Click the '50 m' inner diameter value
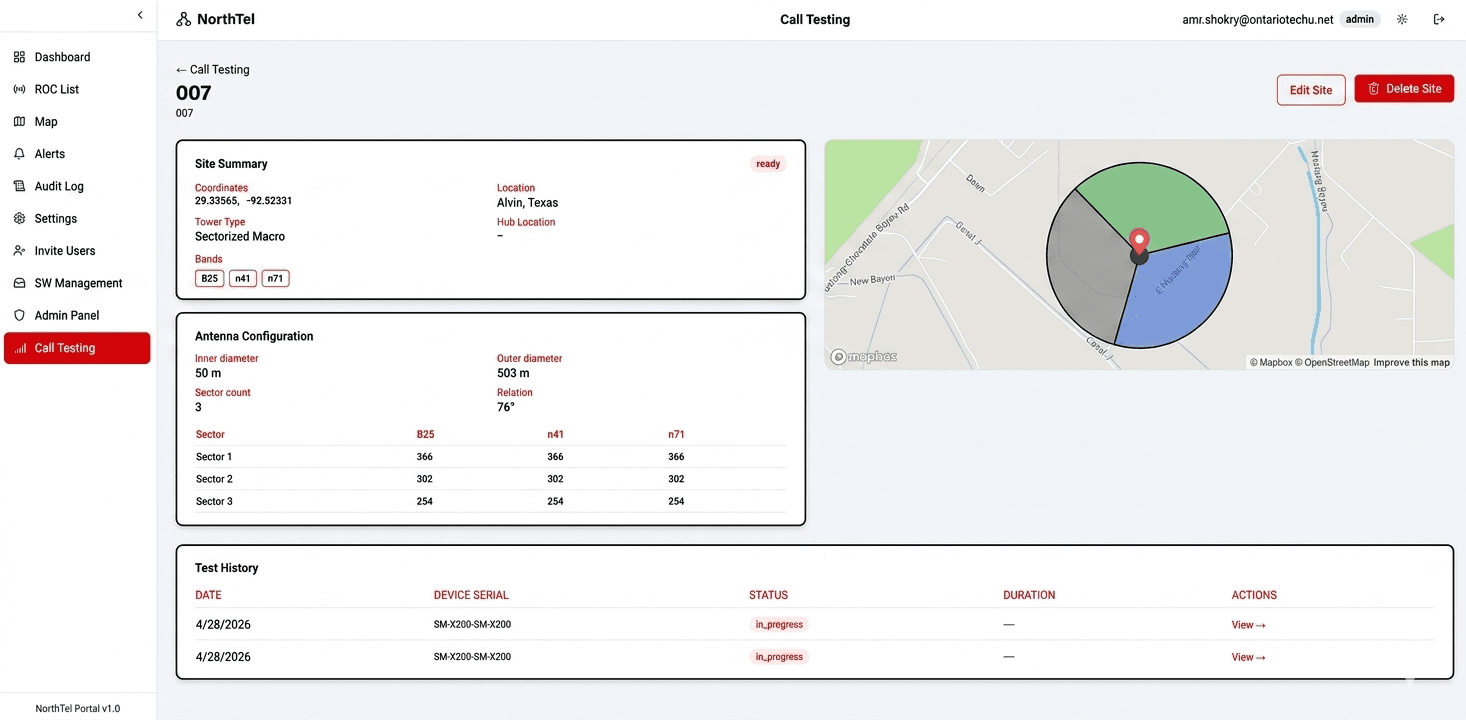The height and width of the screenshot is (720, 1466). (208, 373)
